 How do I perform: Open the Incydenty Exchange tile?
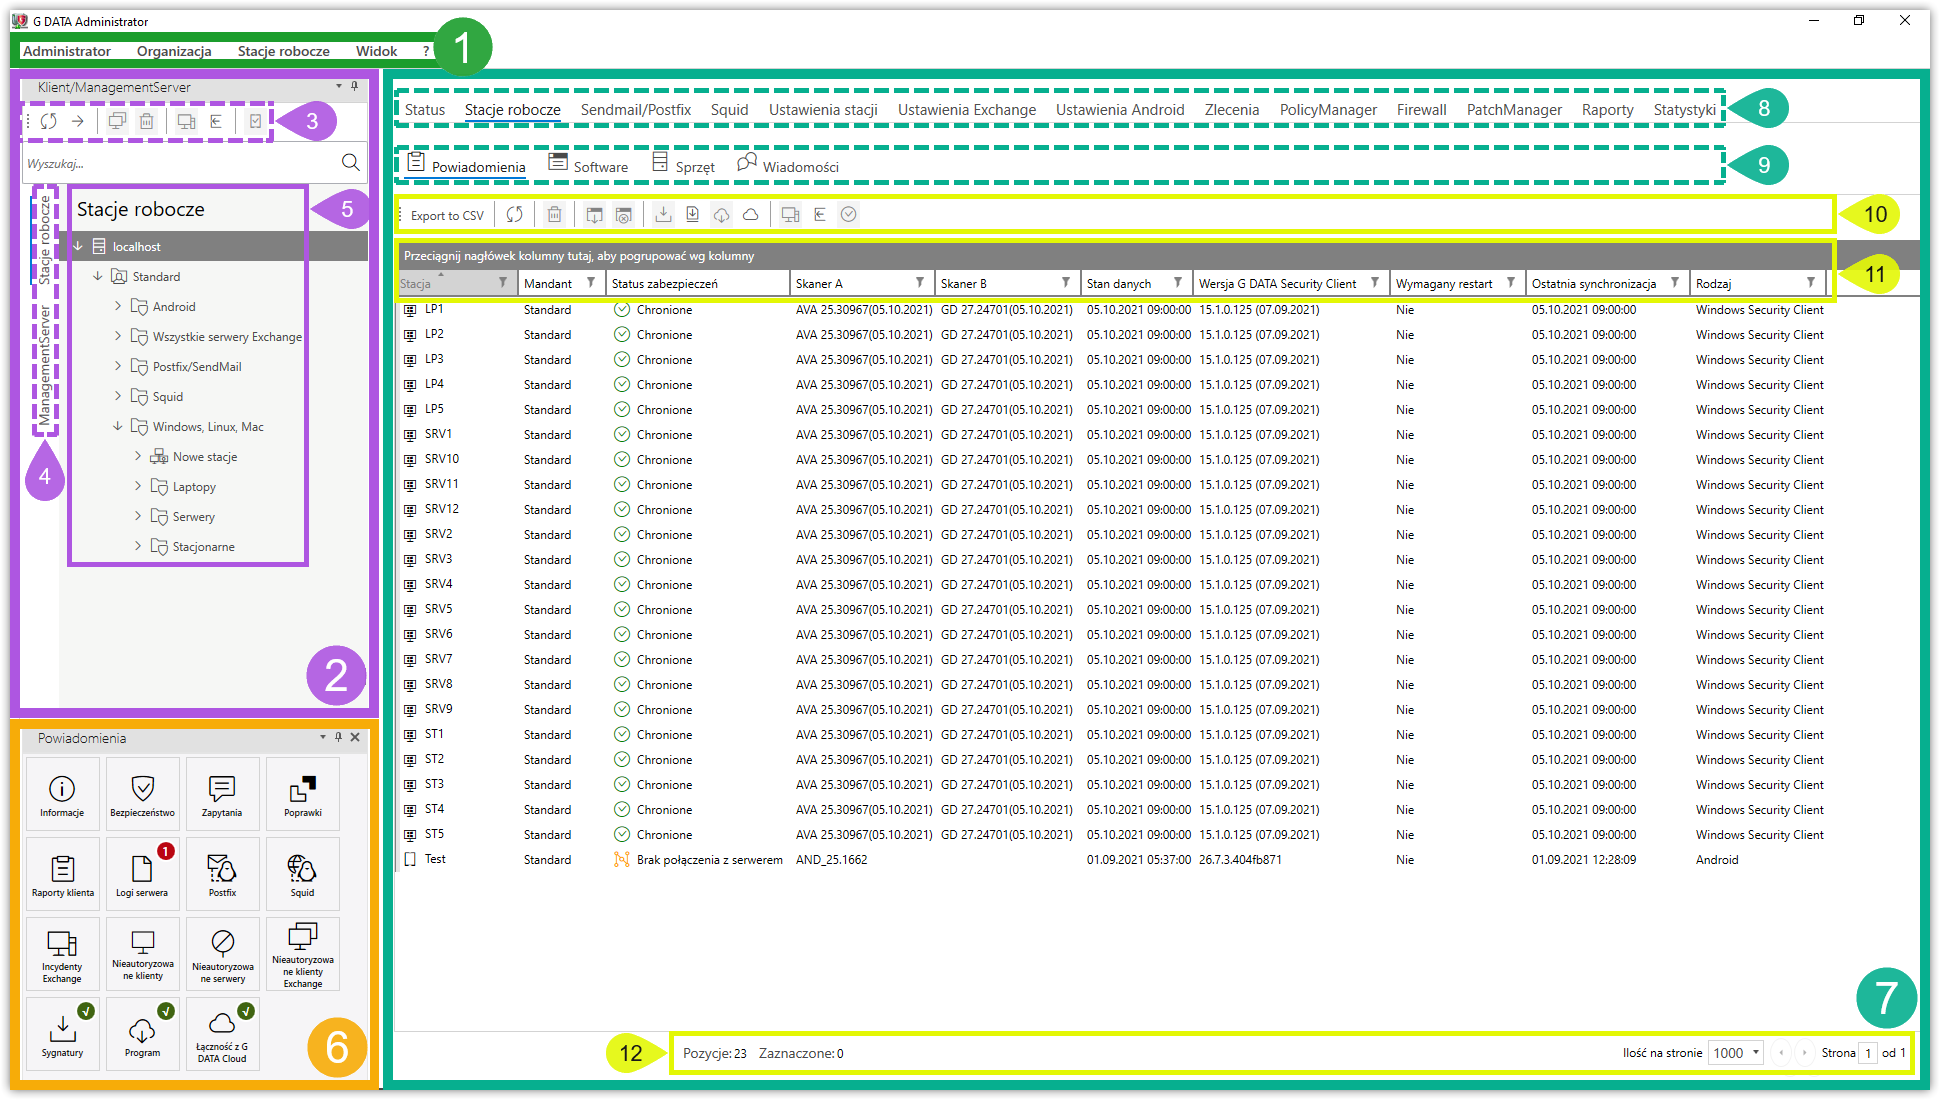(62, 954)
